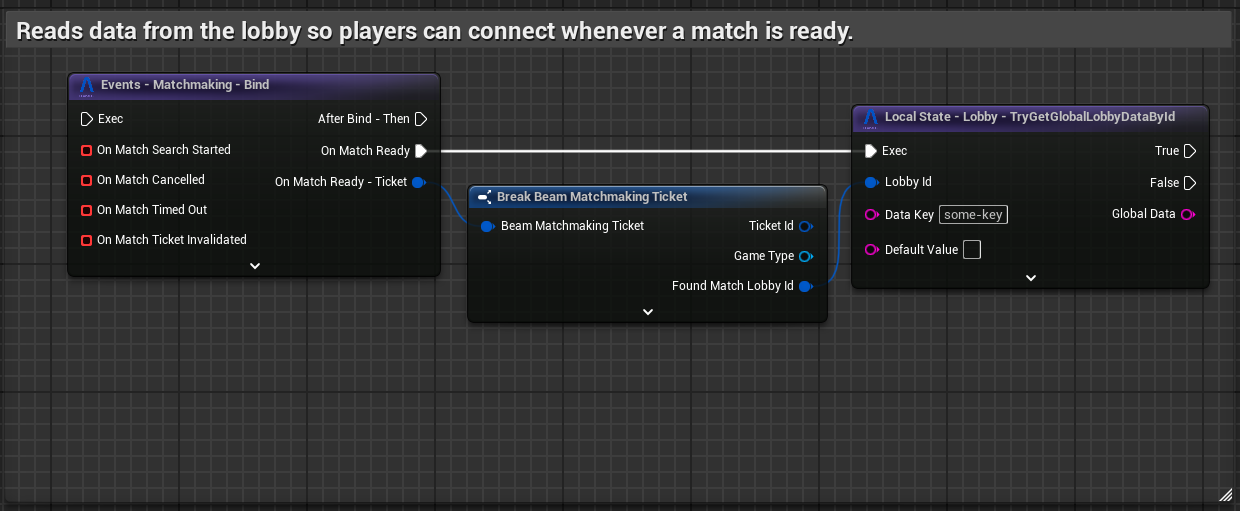Click the Global Data output pin
The width and height of the screenshot is (1240, 511).
pos(1188,214)
